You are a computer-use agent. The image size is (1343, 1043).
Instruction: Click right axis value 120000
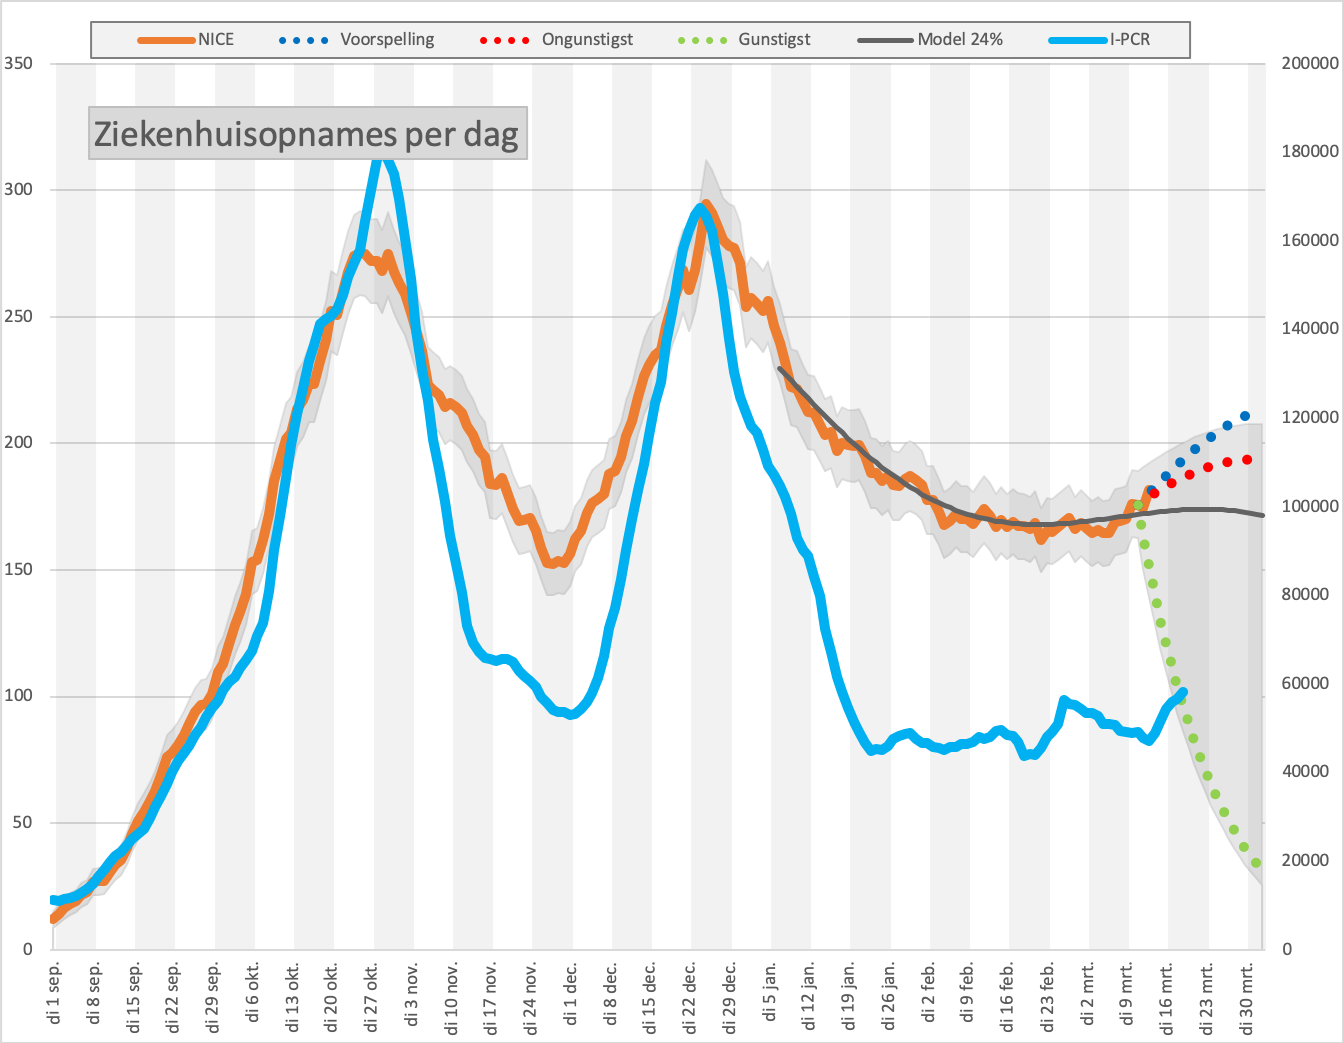tap(1310, 417)
